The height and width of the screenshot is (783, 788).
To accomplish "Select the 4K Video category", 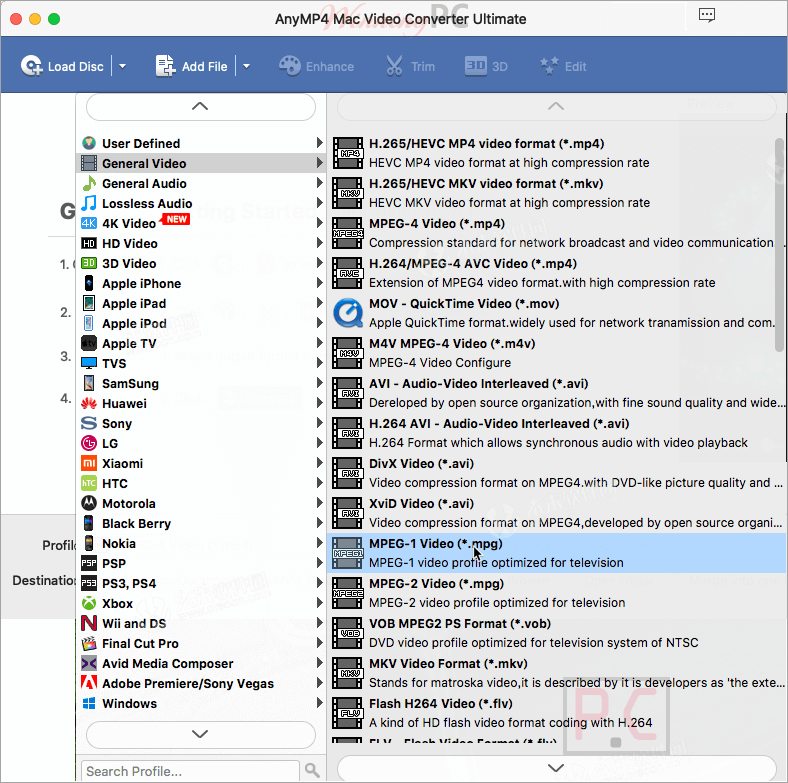I will coord(201,223).
